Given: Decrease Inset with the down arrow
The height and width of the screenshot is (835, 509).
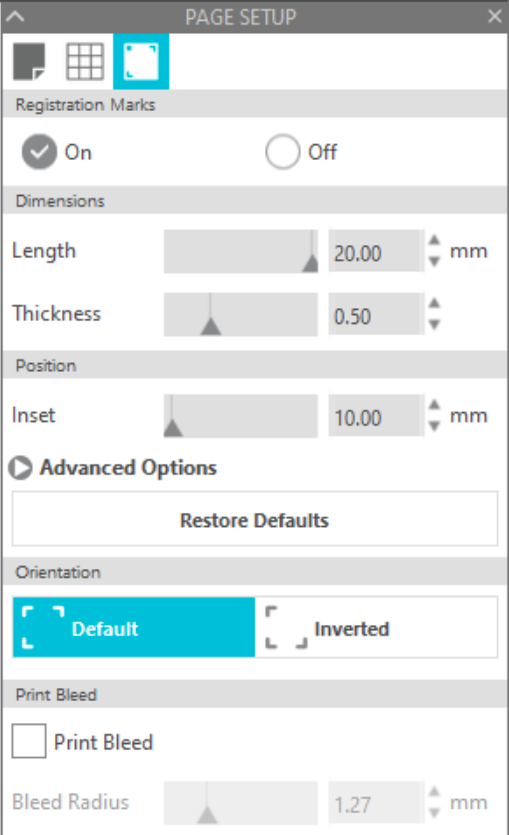Looking at the screenshot, I should [x=434, y=426].
